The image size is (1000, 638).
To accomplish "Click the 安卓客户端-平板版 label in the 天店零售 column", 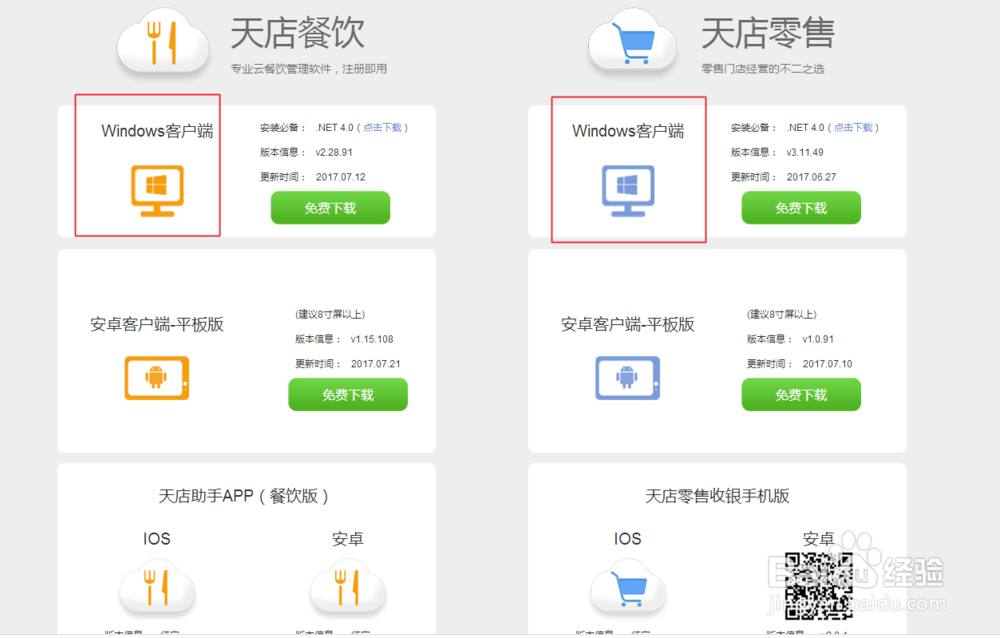I will tap(628, 324).
